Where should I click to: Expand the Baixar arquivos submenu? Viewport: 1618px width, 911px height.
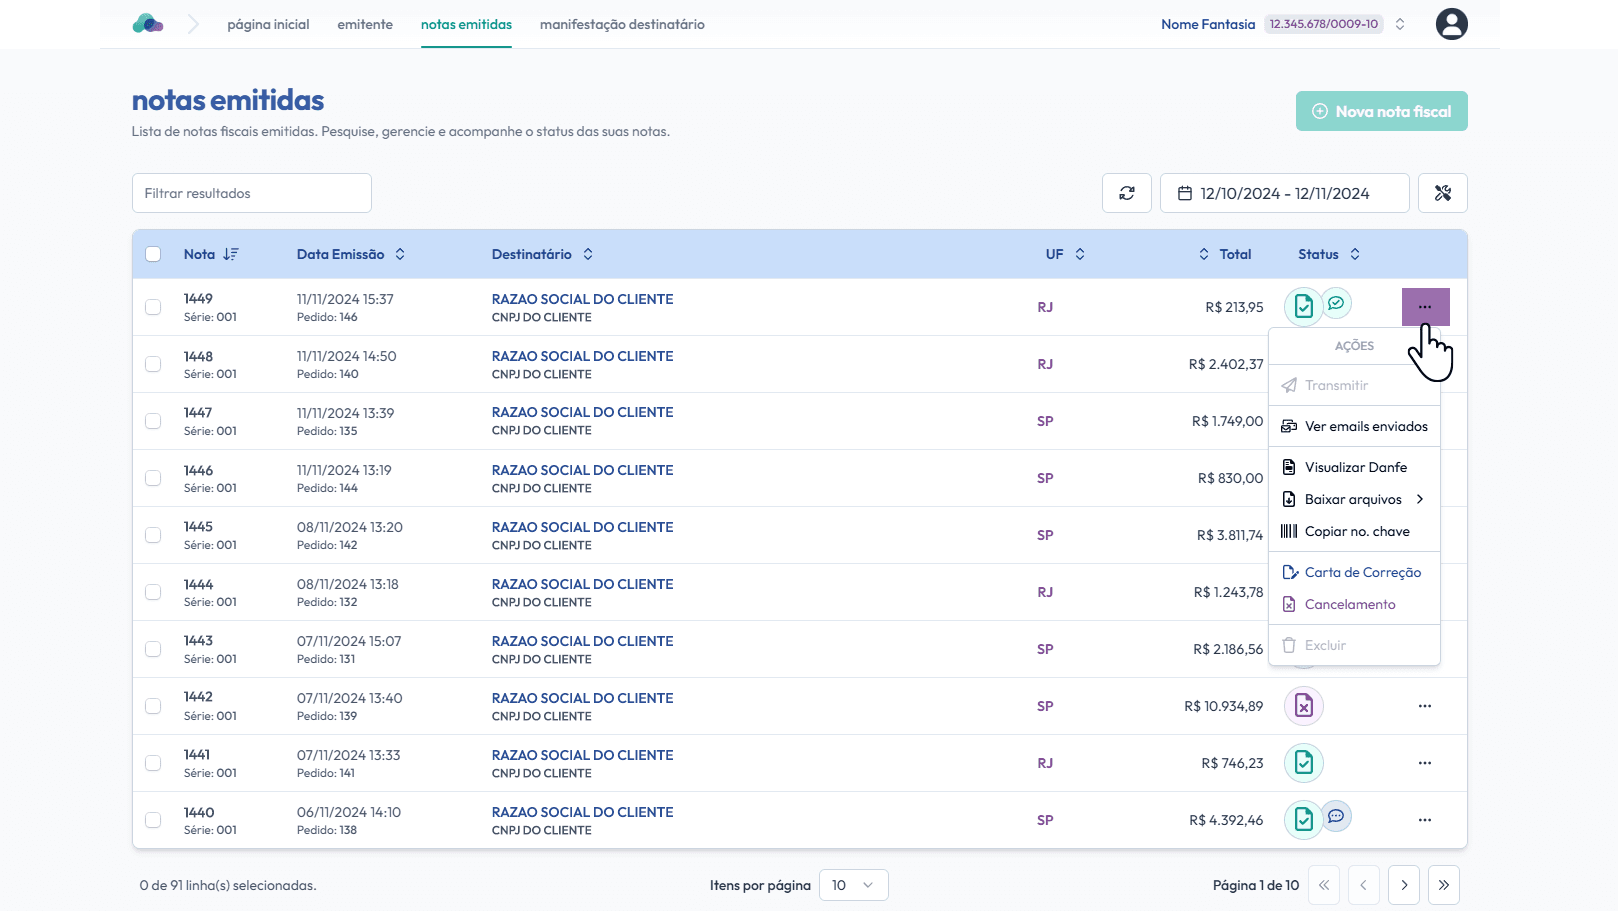point(1354,499)
